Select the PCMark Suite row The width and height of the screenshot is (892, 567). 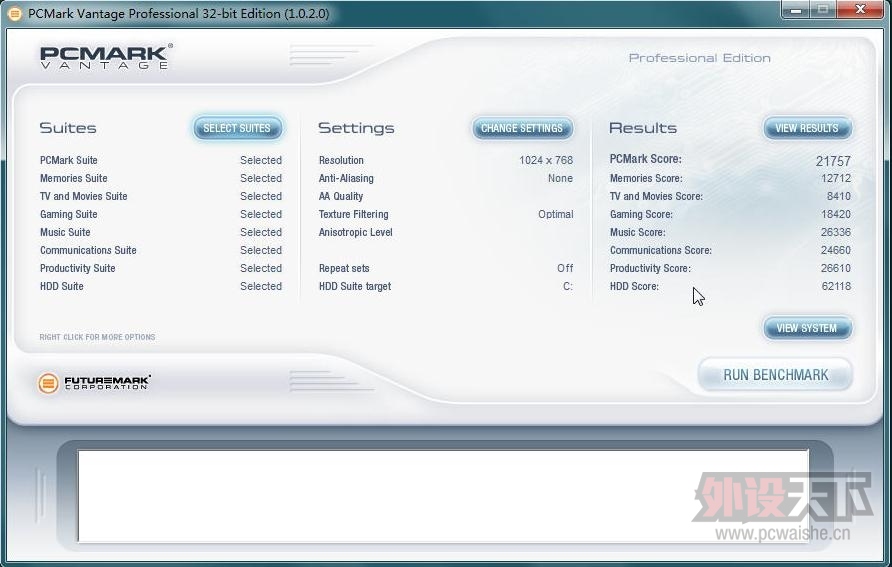click(160, 160)
